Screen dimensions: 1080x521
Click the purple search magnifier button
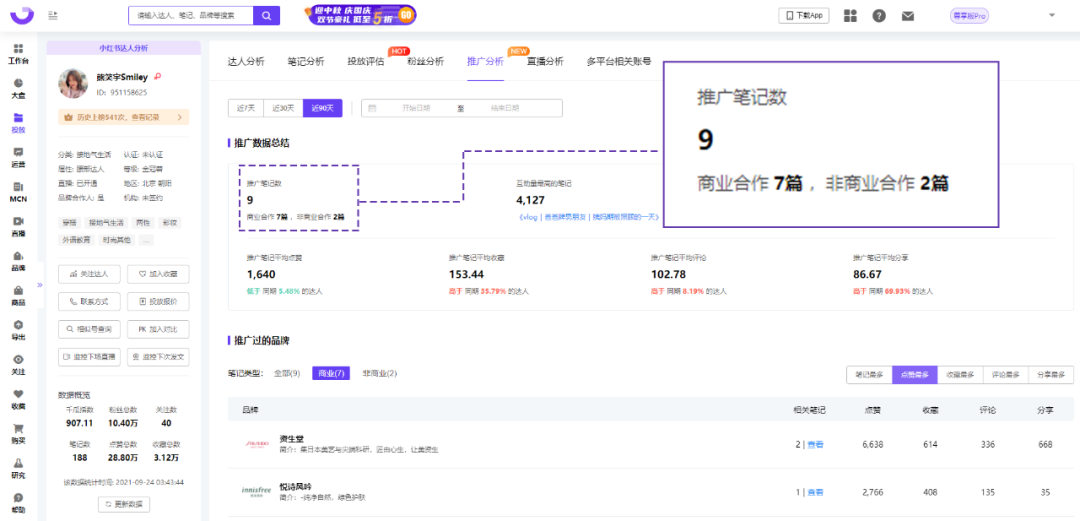267,15
